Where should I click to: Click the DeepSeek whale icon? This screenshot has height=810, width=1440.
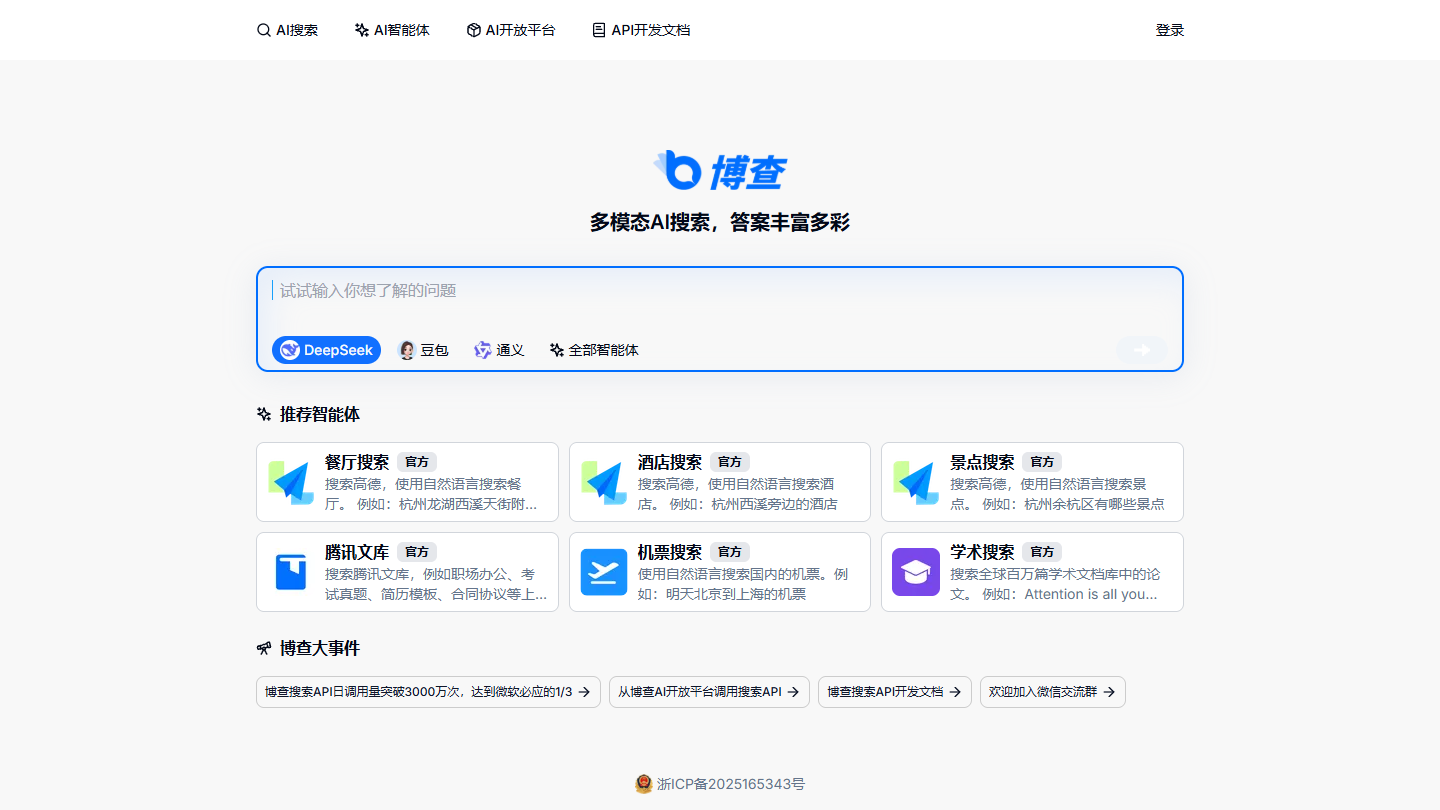(x=290, y=350)
